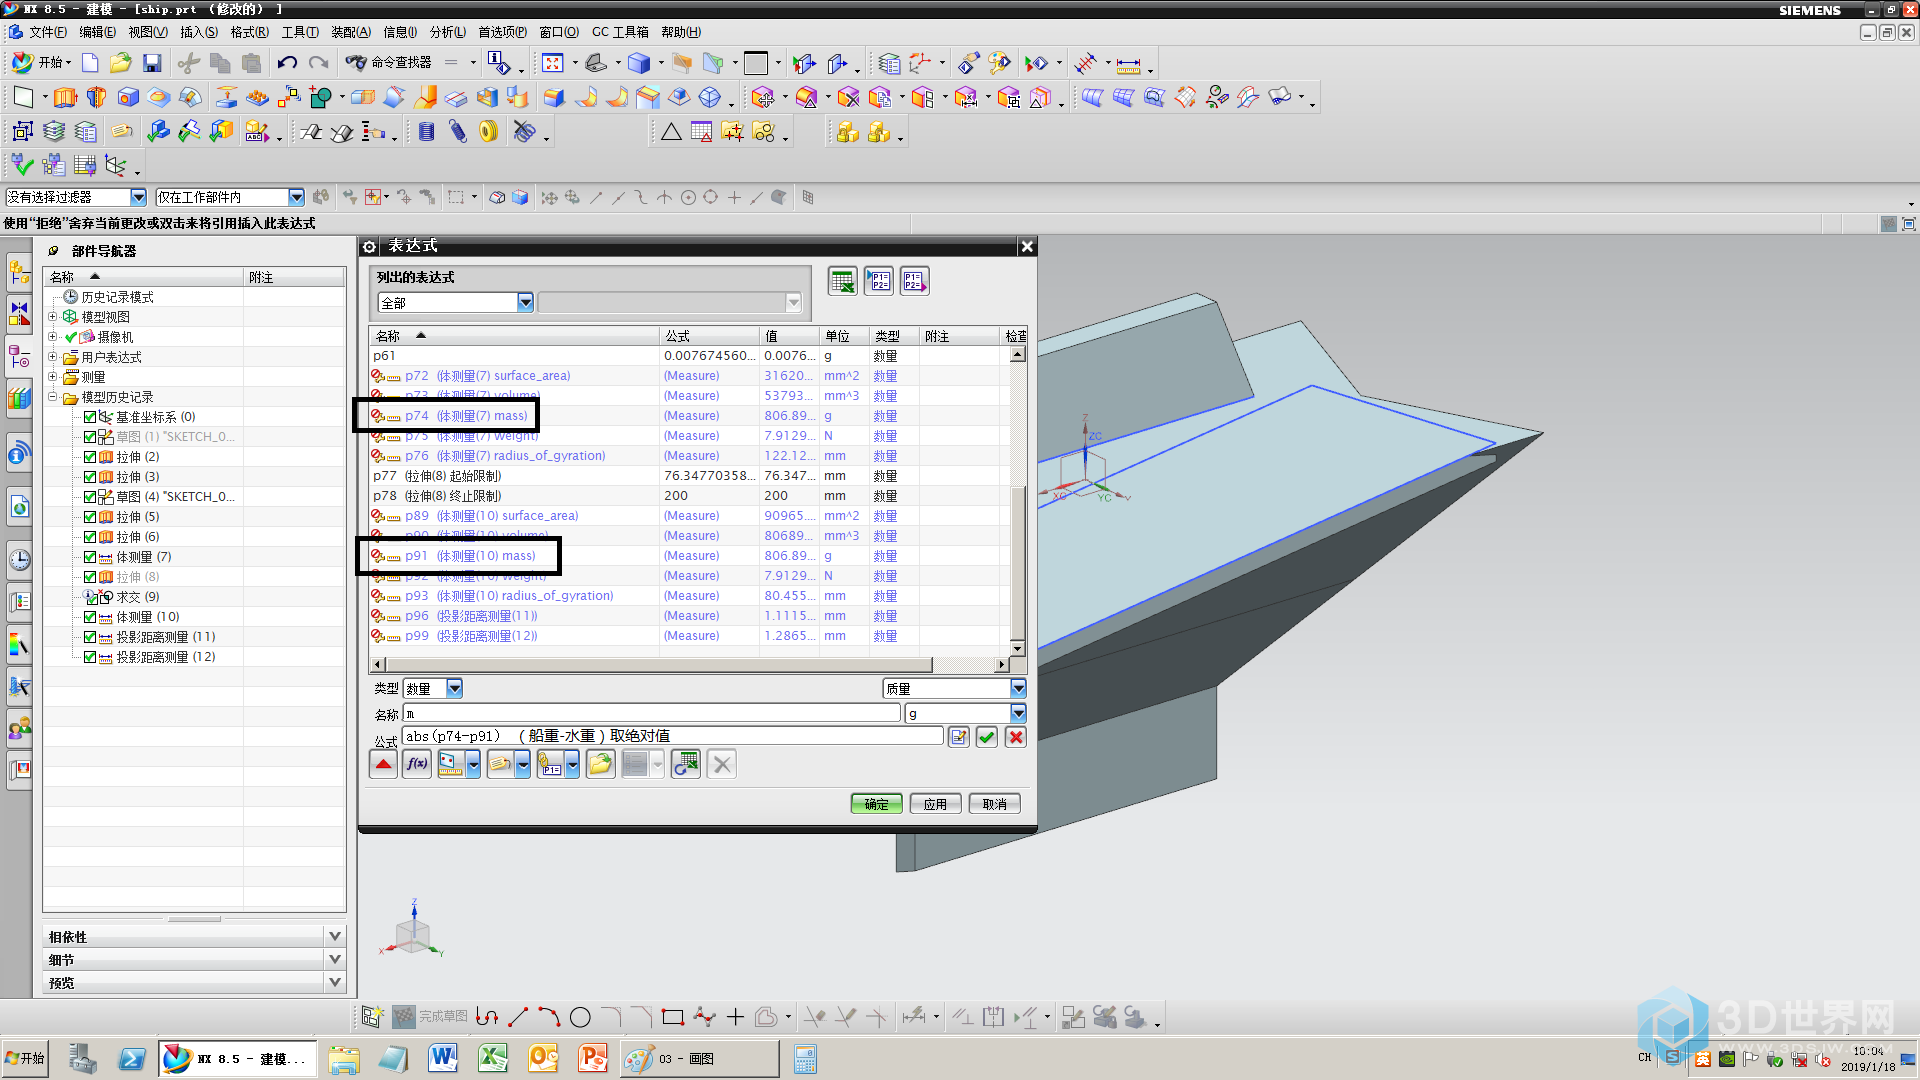Viewport: 1920px width, 1080px height.
Task: Select the Extrude feature icon
Action: [65, 98]
